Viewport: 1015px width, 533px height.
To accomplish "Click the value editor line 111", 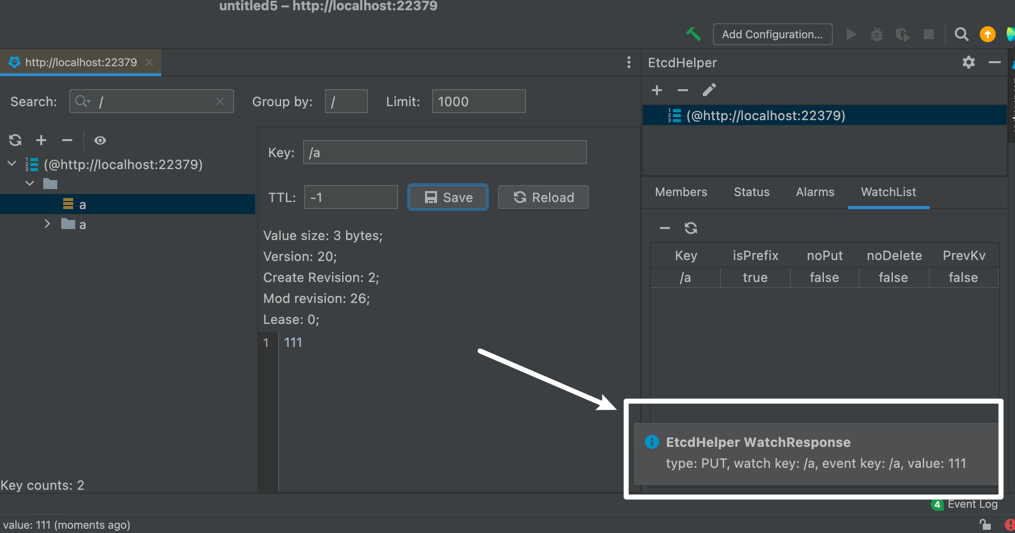I will click(293, 343).
